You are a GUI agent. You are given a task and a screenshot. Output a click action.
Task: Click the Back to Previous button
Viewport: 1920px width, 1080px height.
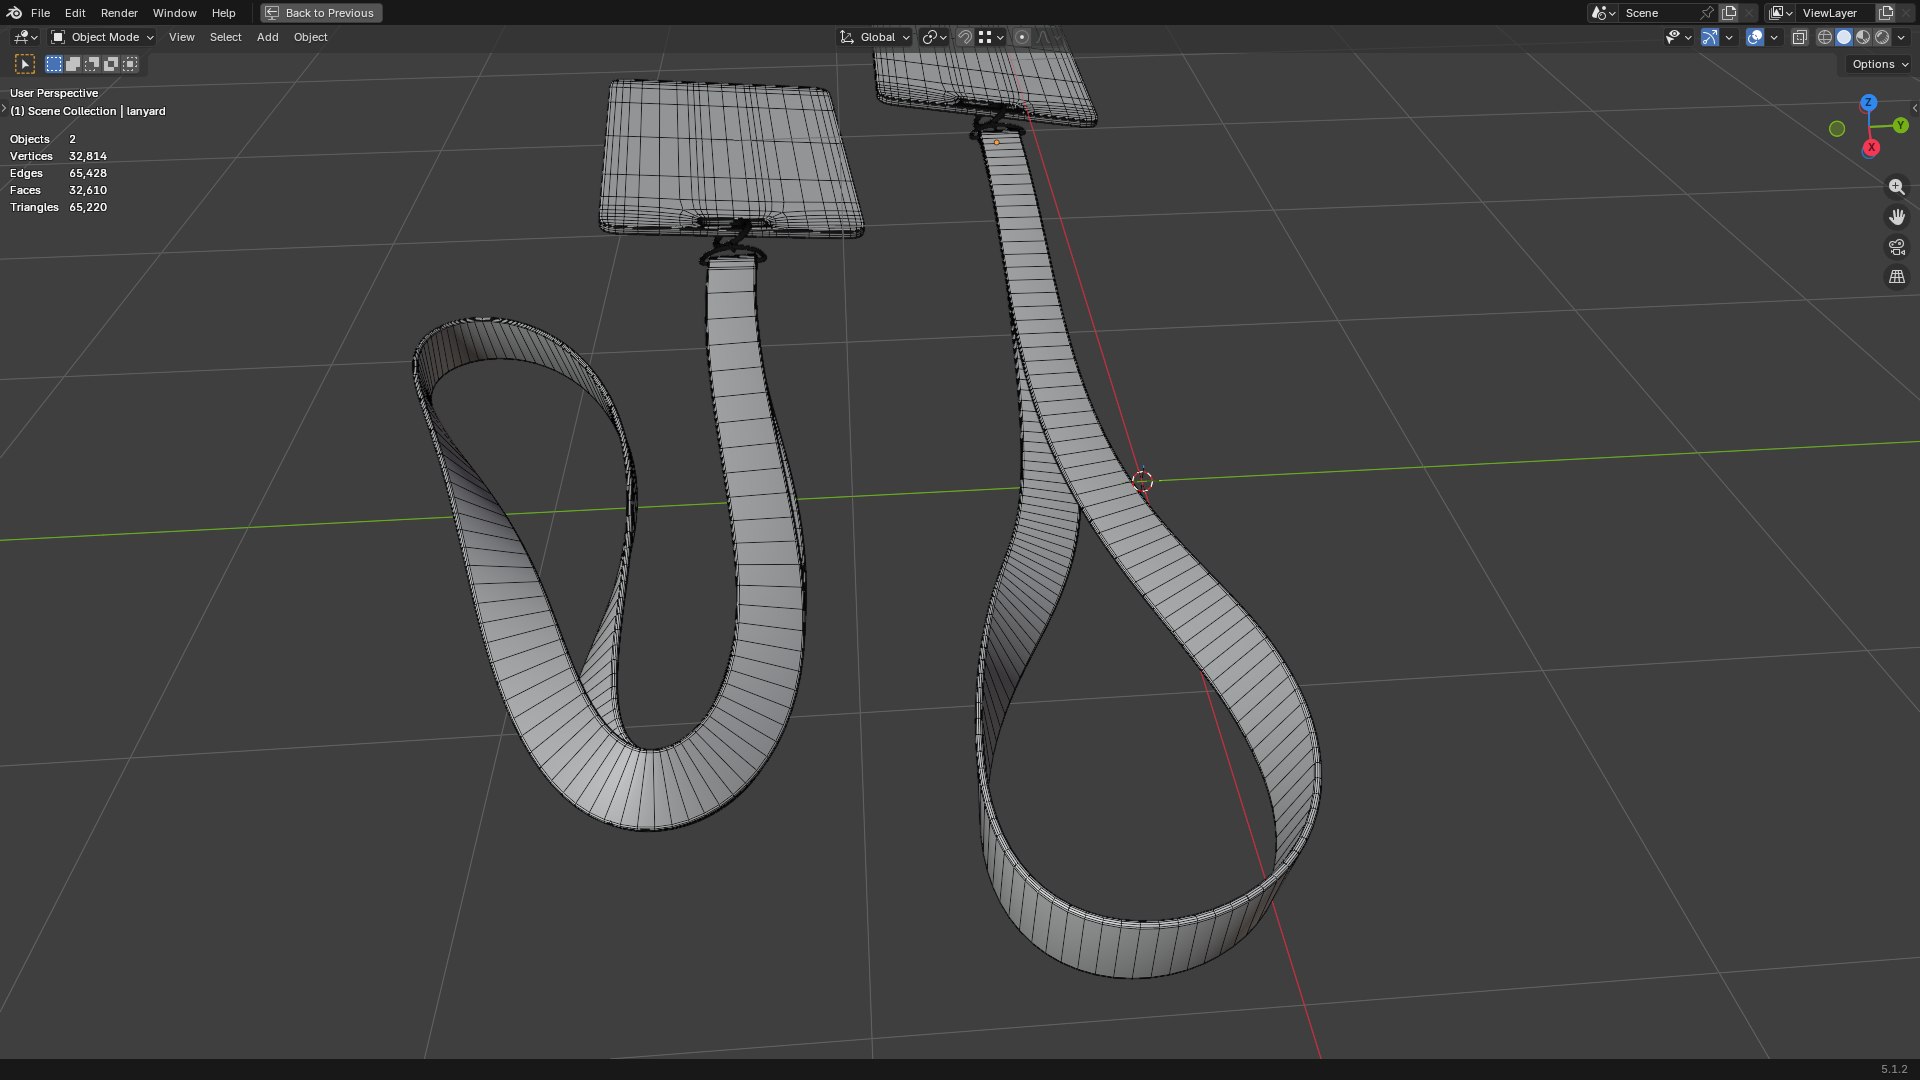pos(321,13)
